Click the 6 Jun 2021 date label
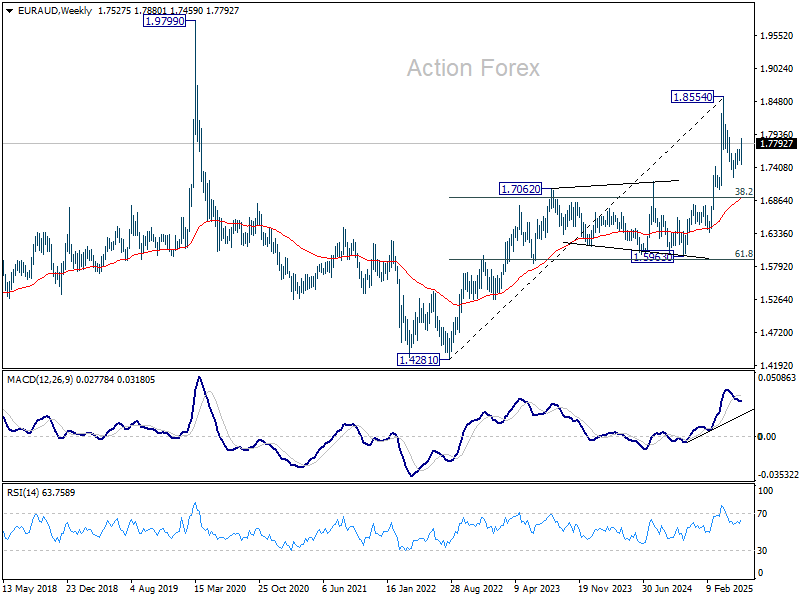 (x=345, y=588)
